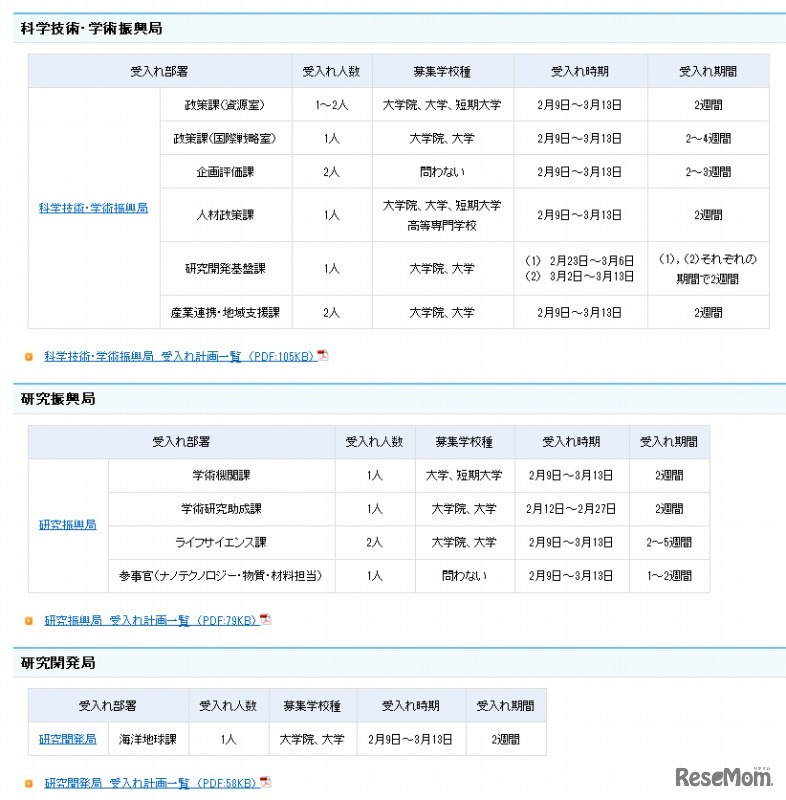786x800 pixels.
Task: Click (1),(2)それぞれの期間で2週間 cell
Action: [708, 268]
